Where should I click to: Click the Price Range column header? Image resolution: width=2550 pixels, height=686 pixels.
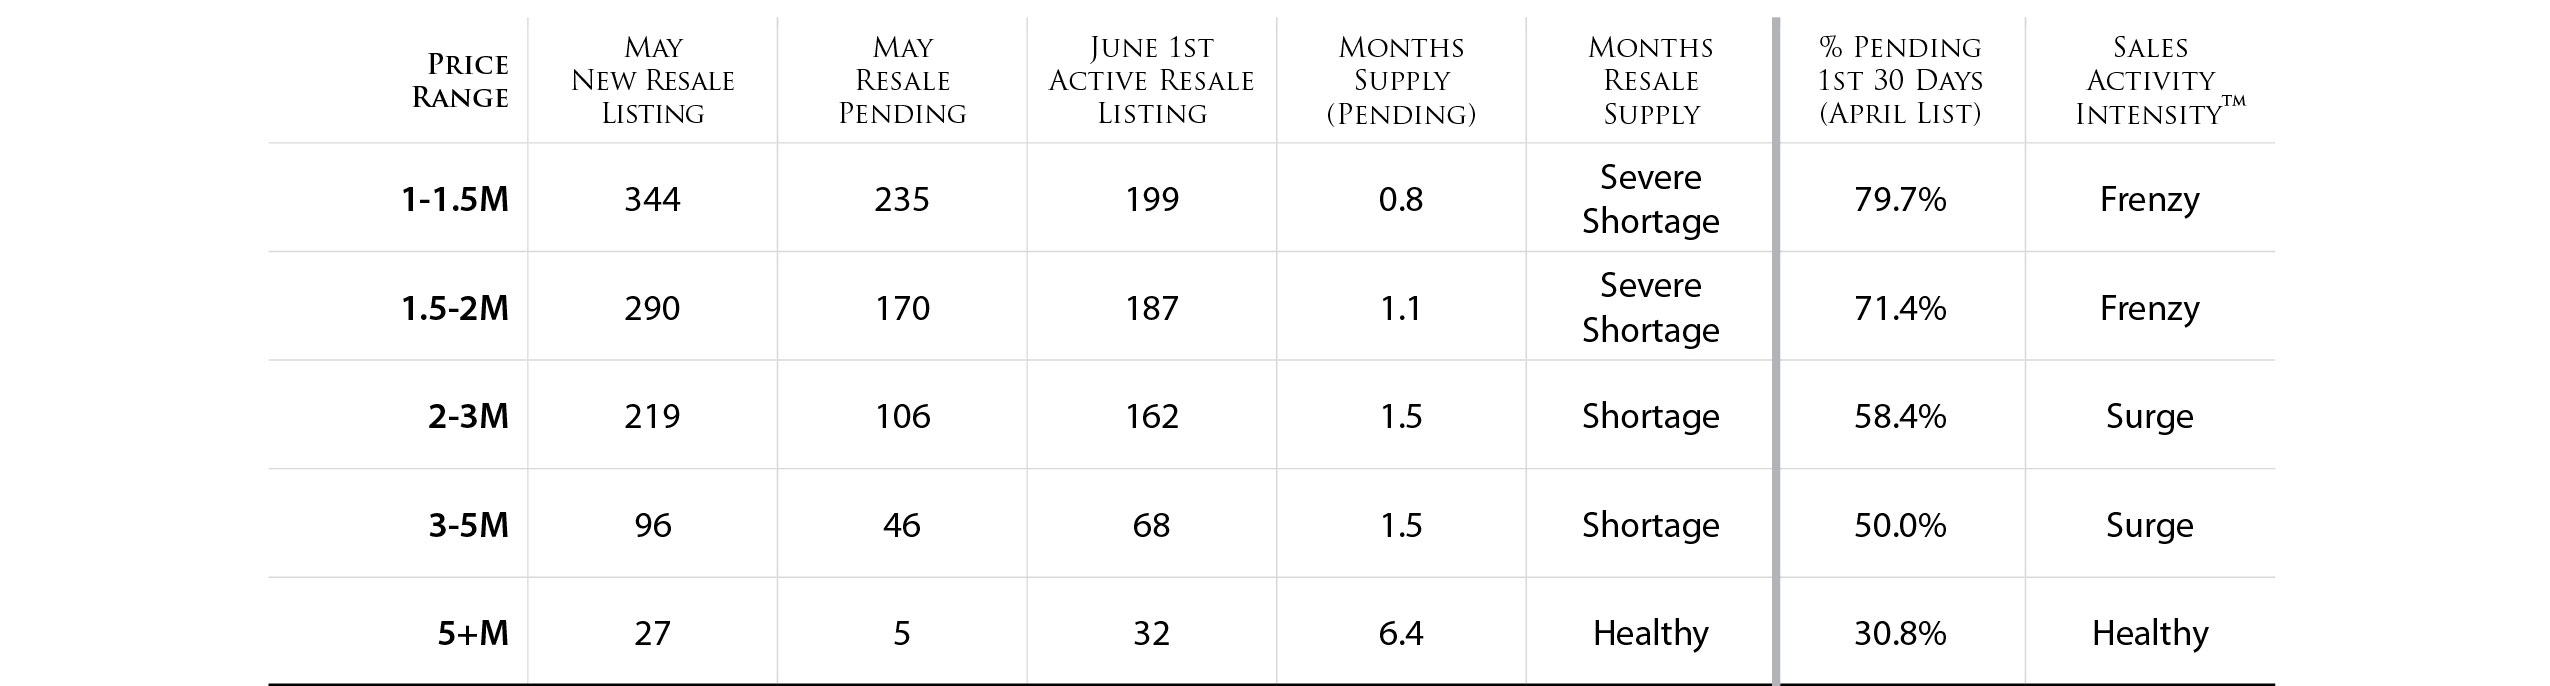[x=460, y=80]
